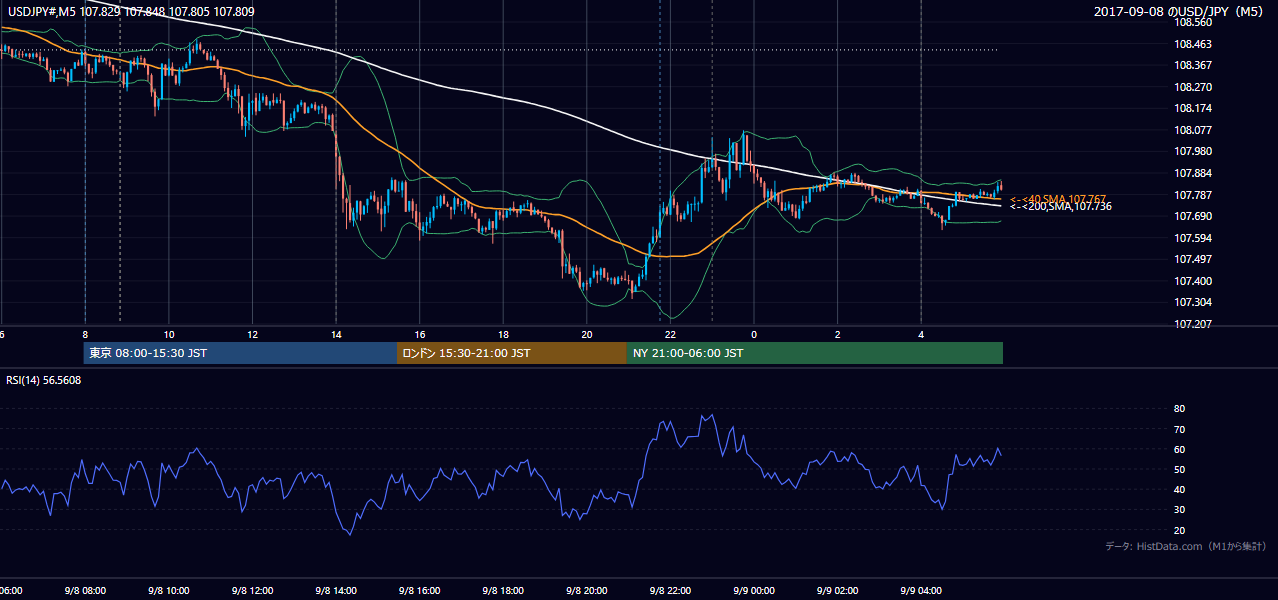Click price axis value 107.304
The image size is (1278, 600).
pyautogui.click(x=1192, y=302)
